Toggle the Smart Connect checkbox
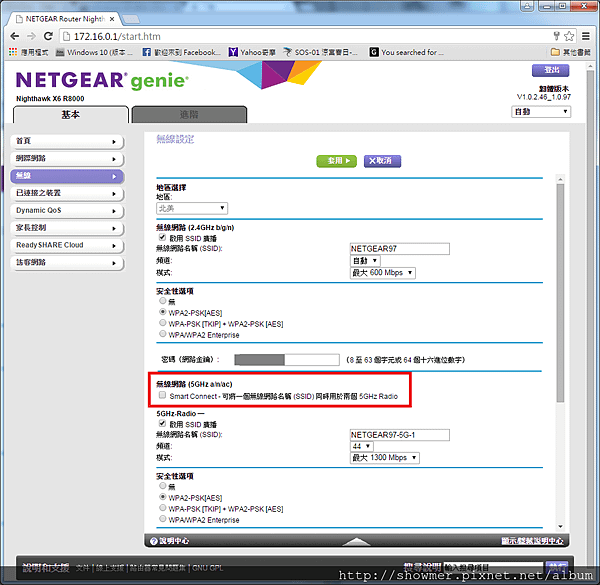600x585 pixels. pos(163,395)
